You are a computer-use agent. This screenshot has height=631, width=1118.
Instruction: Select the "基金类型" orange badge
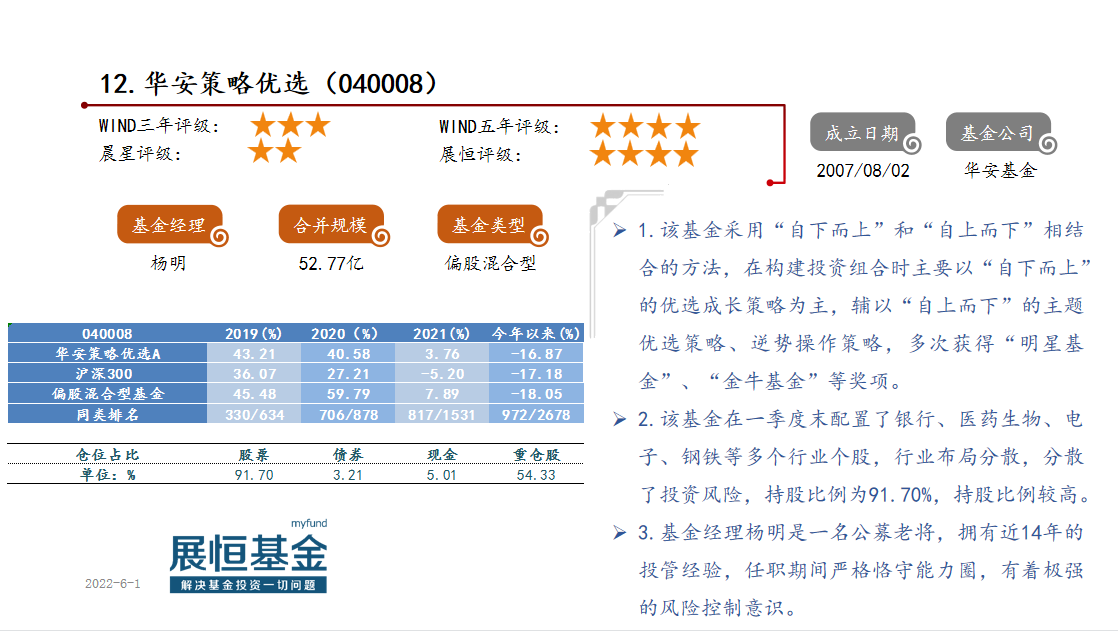pos(493,225)
